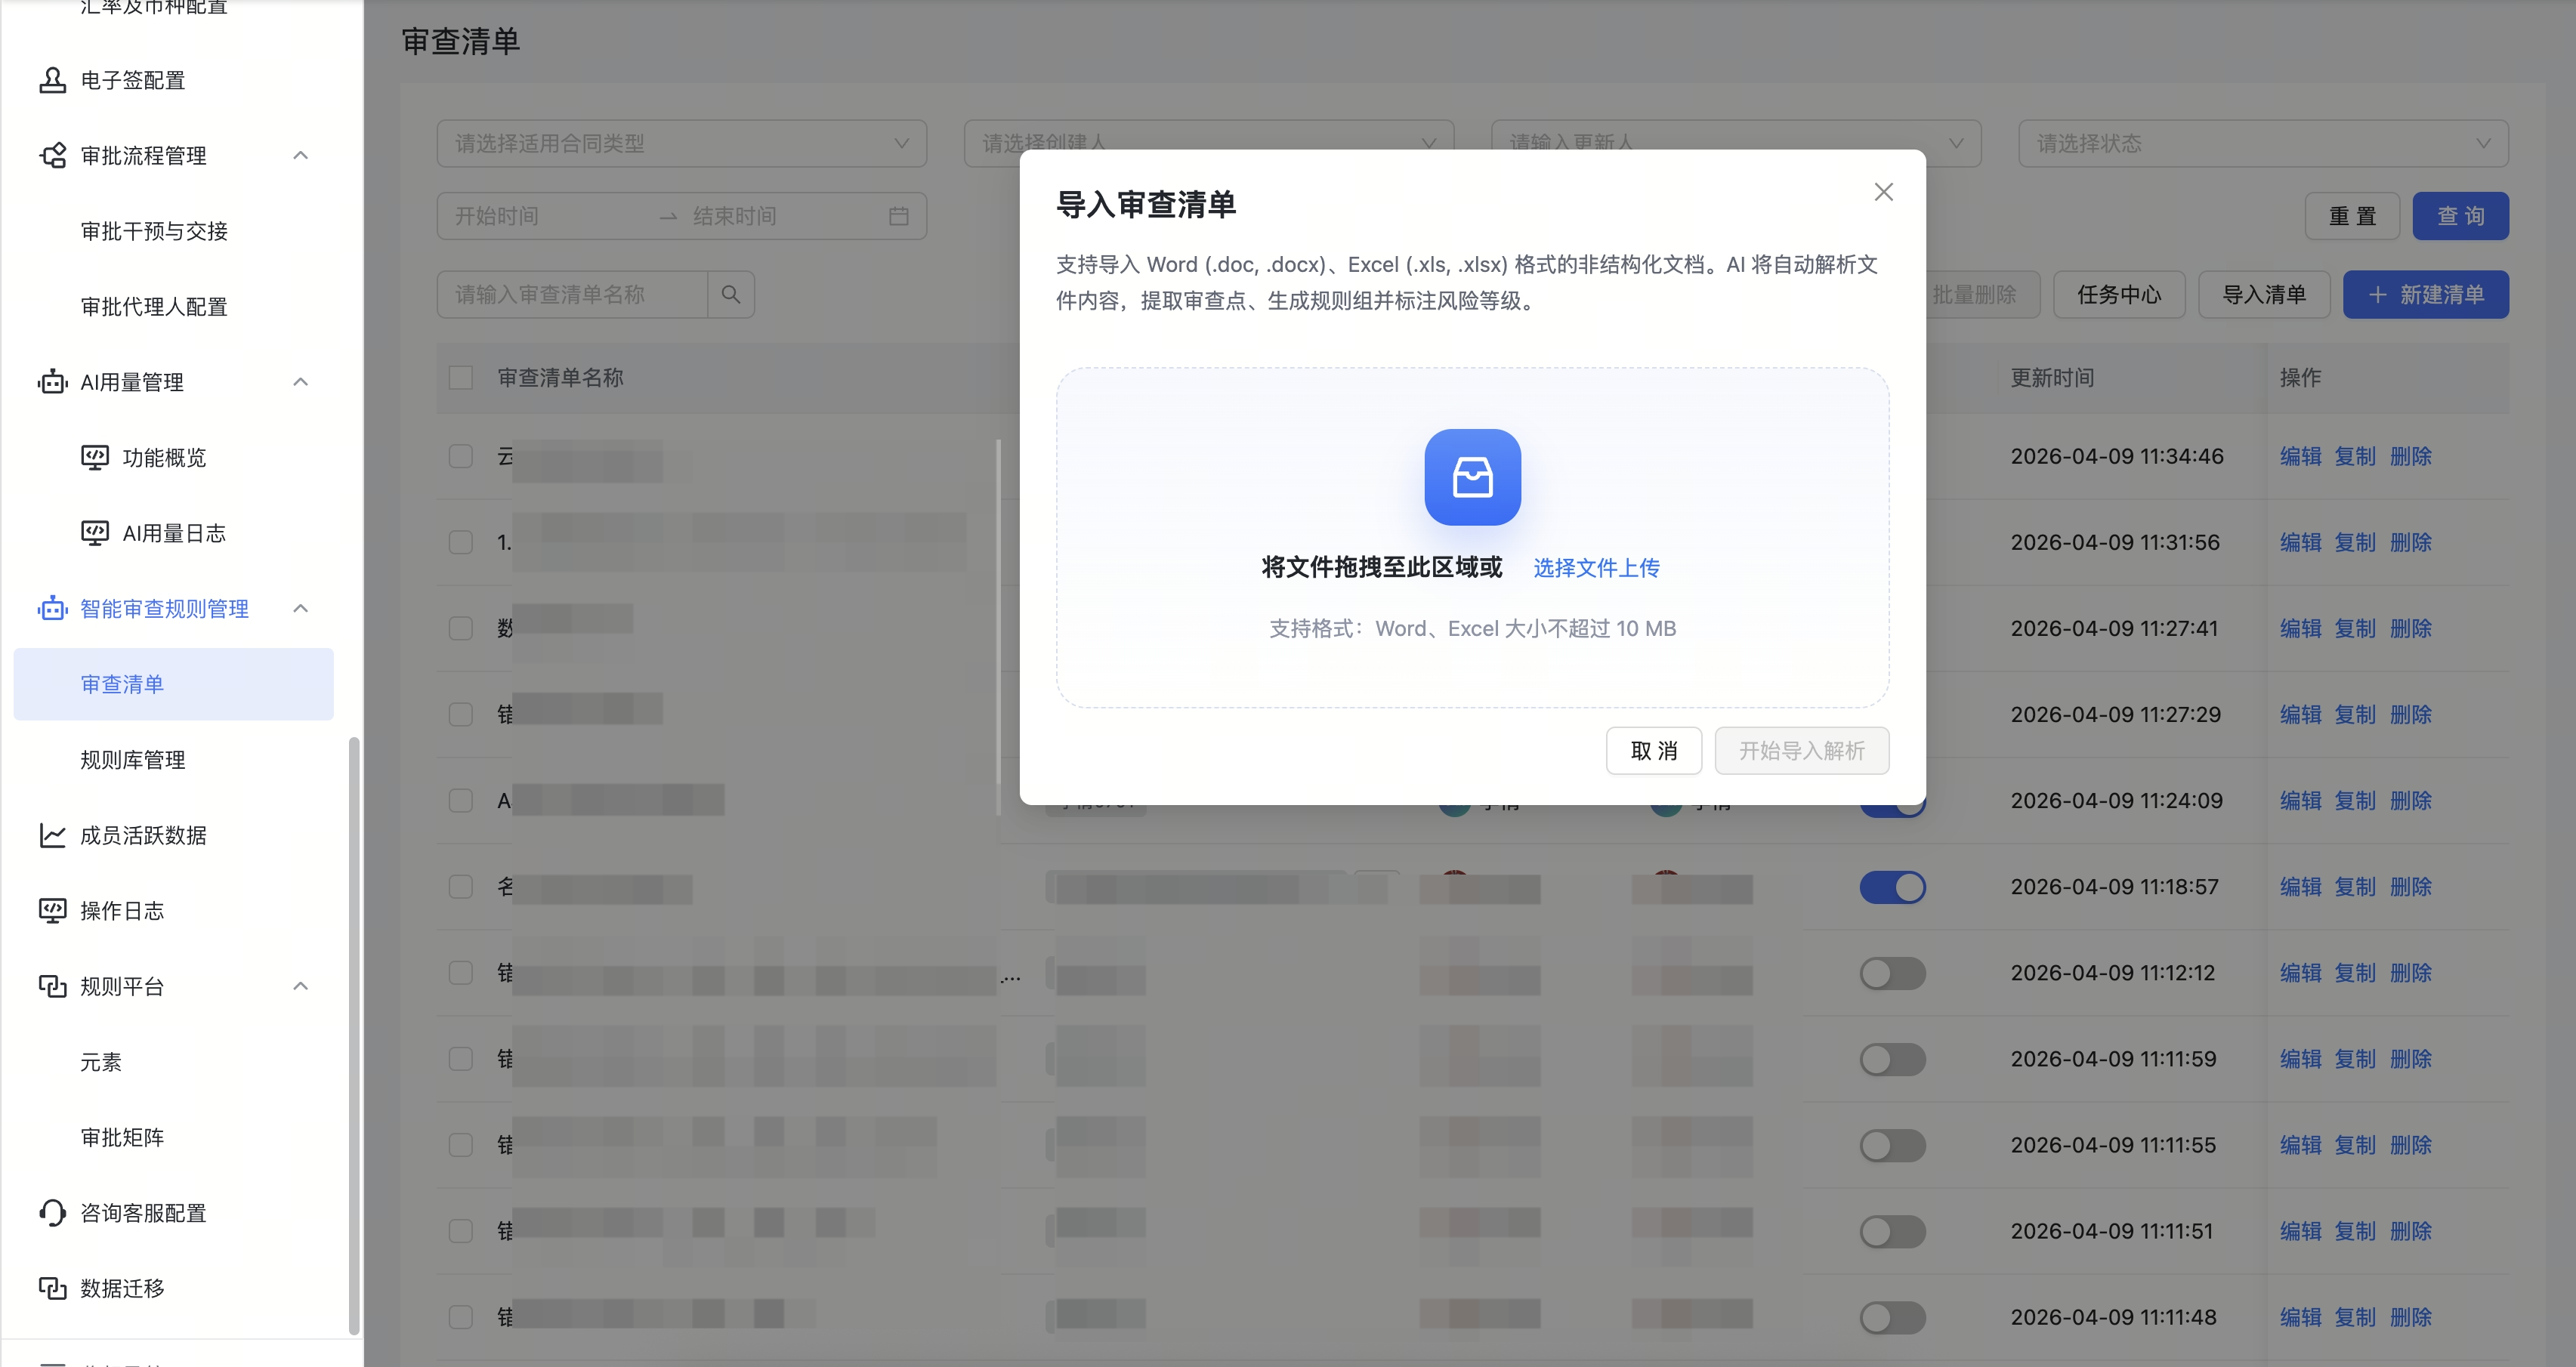This screenshot has height=1367, width=2576.
Task: Click the 电子签配置 icon
Action: [x=52, y=80]
